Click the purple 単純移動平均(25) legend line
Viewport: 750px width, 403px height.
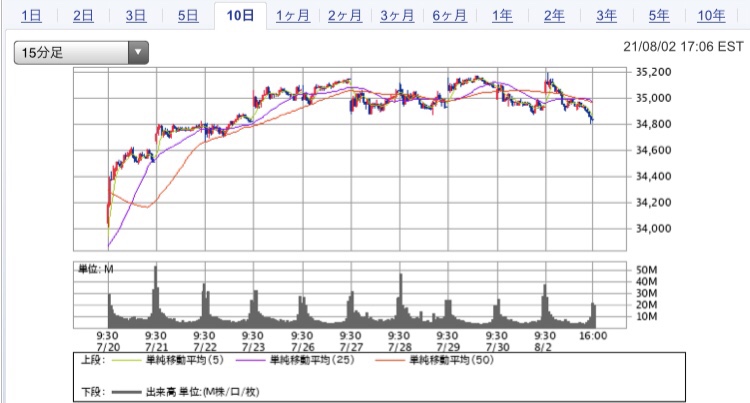[x=250, y=360]
